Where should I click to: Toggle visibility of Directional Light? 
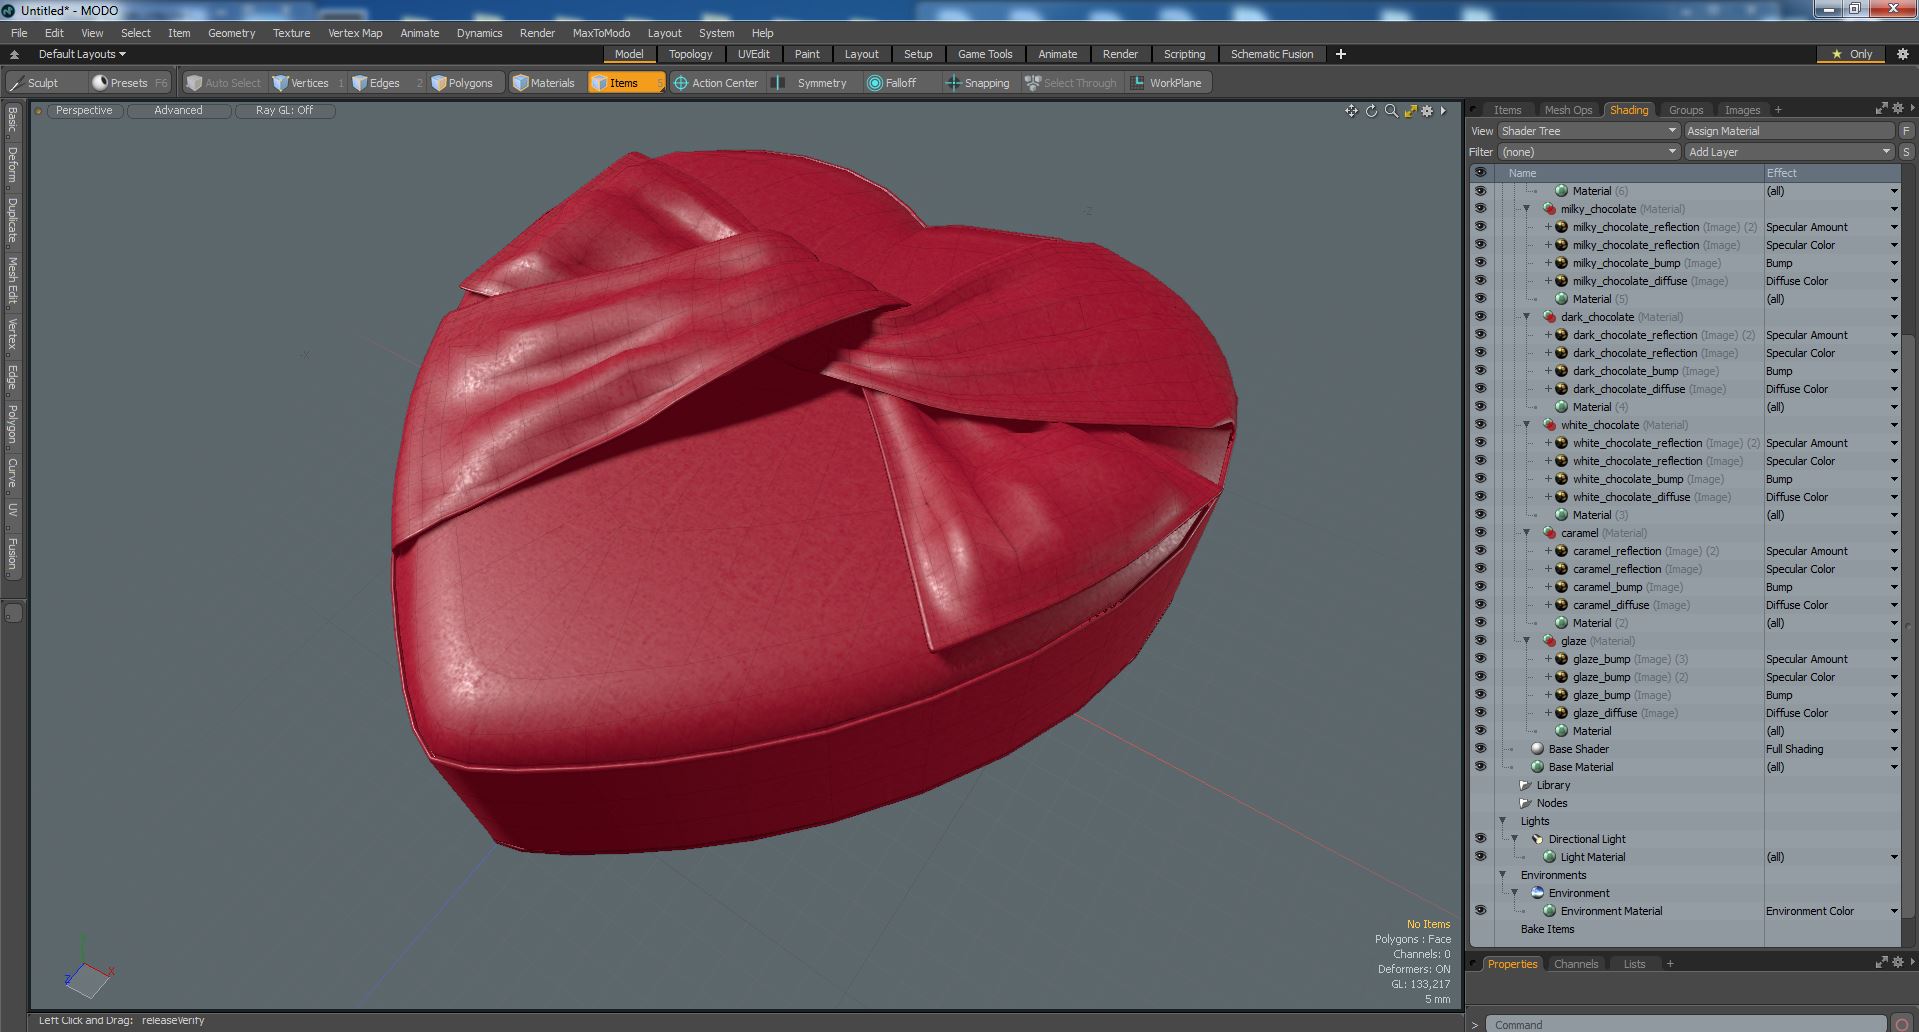tap(1480, 839)
